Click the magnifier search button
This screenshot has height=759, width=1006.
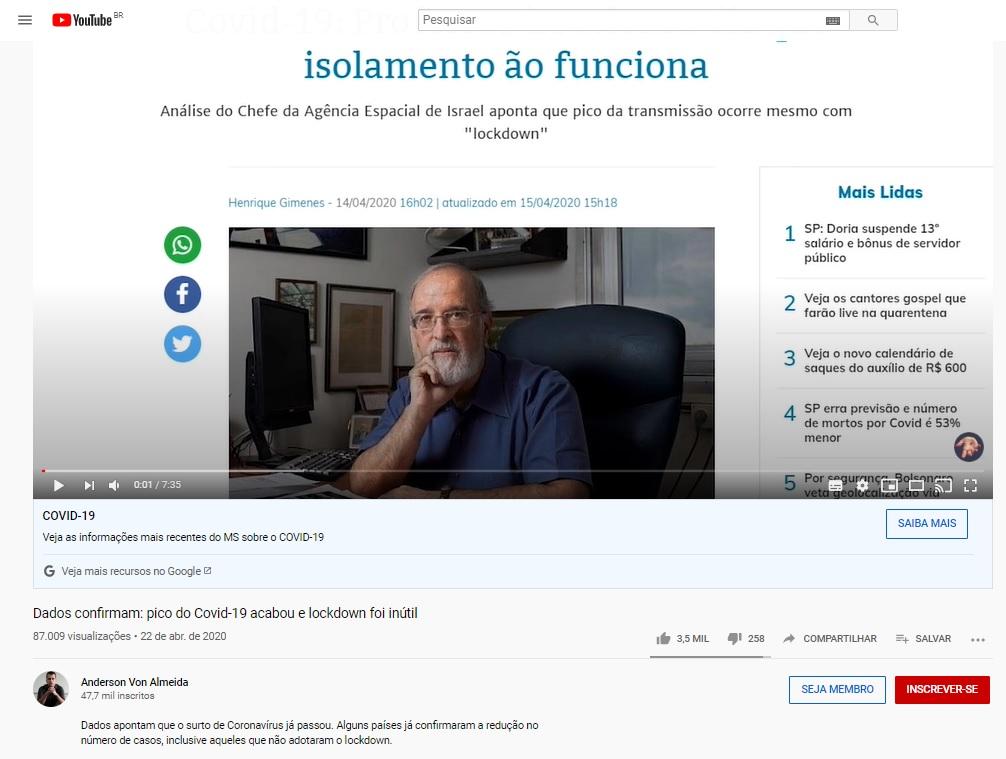pos(873,21)
